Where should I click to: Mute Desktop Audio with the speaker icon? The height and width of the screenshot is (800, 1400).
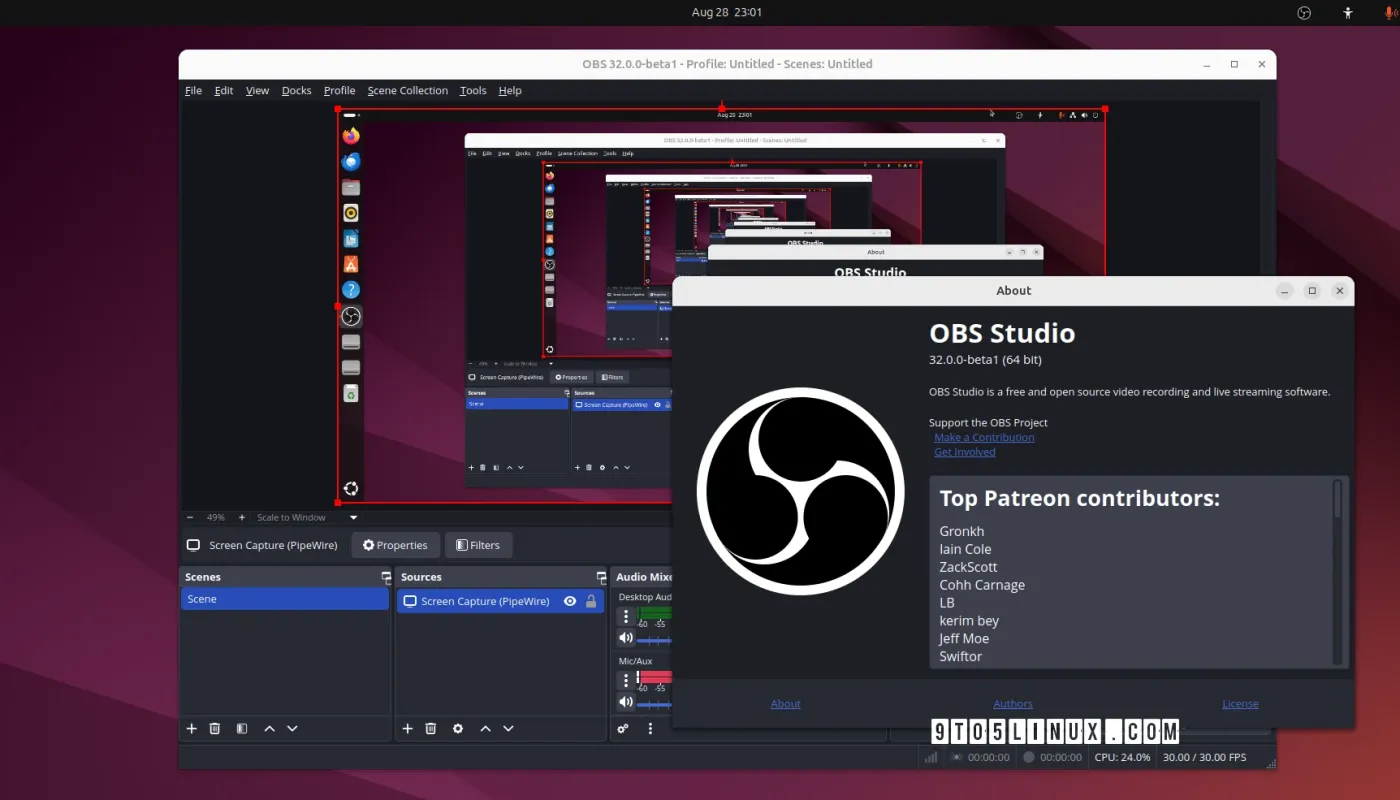(x=625, y=637)
